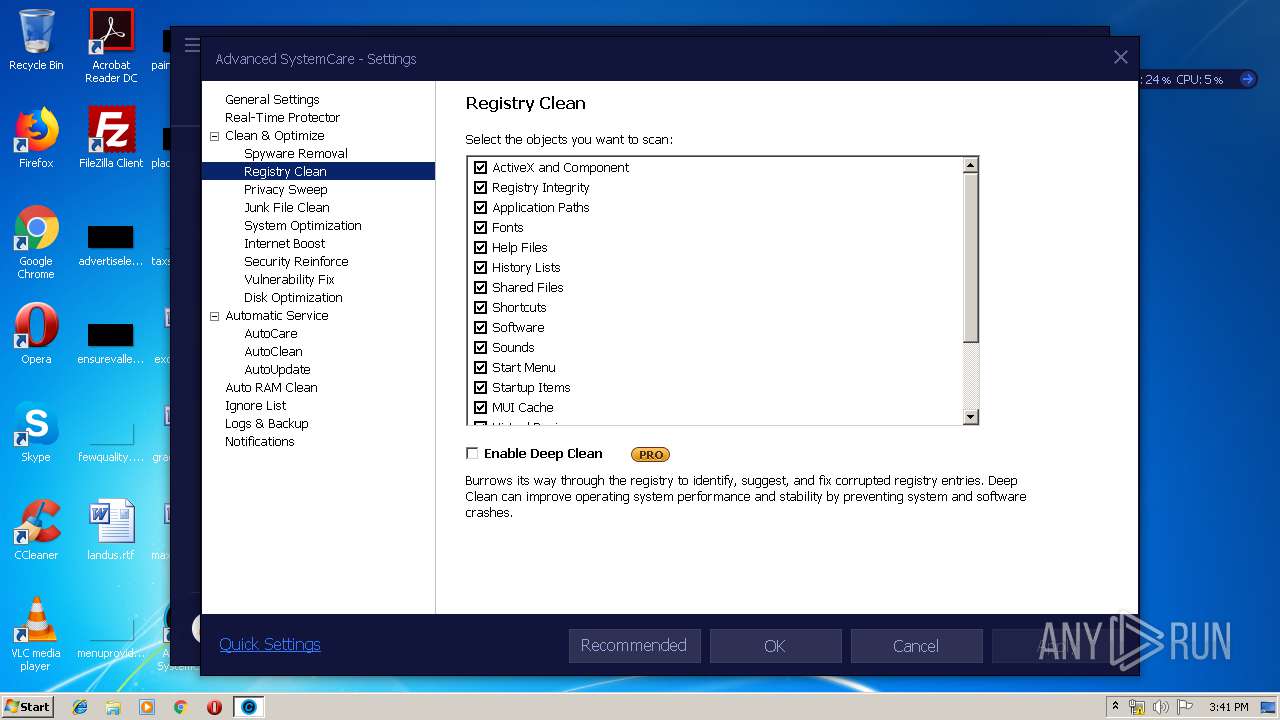Open the landus.rtf document icon

(x=111, y=530)
